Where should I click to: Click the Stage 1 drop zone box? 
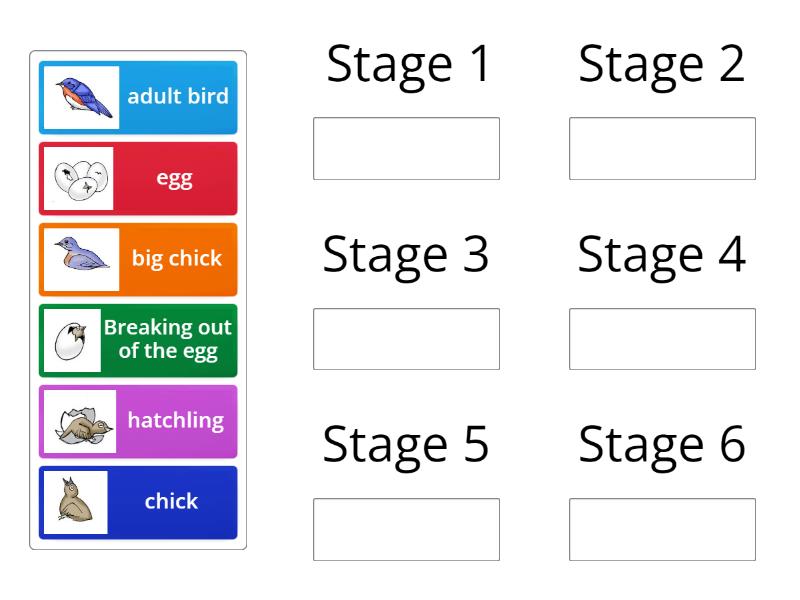click(x=407, y=147)
